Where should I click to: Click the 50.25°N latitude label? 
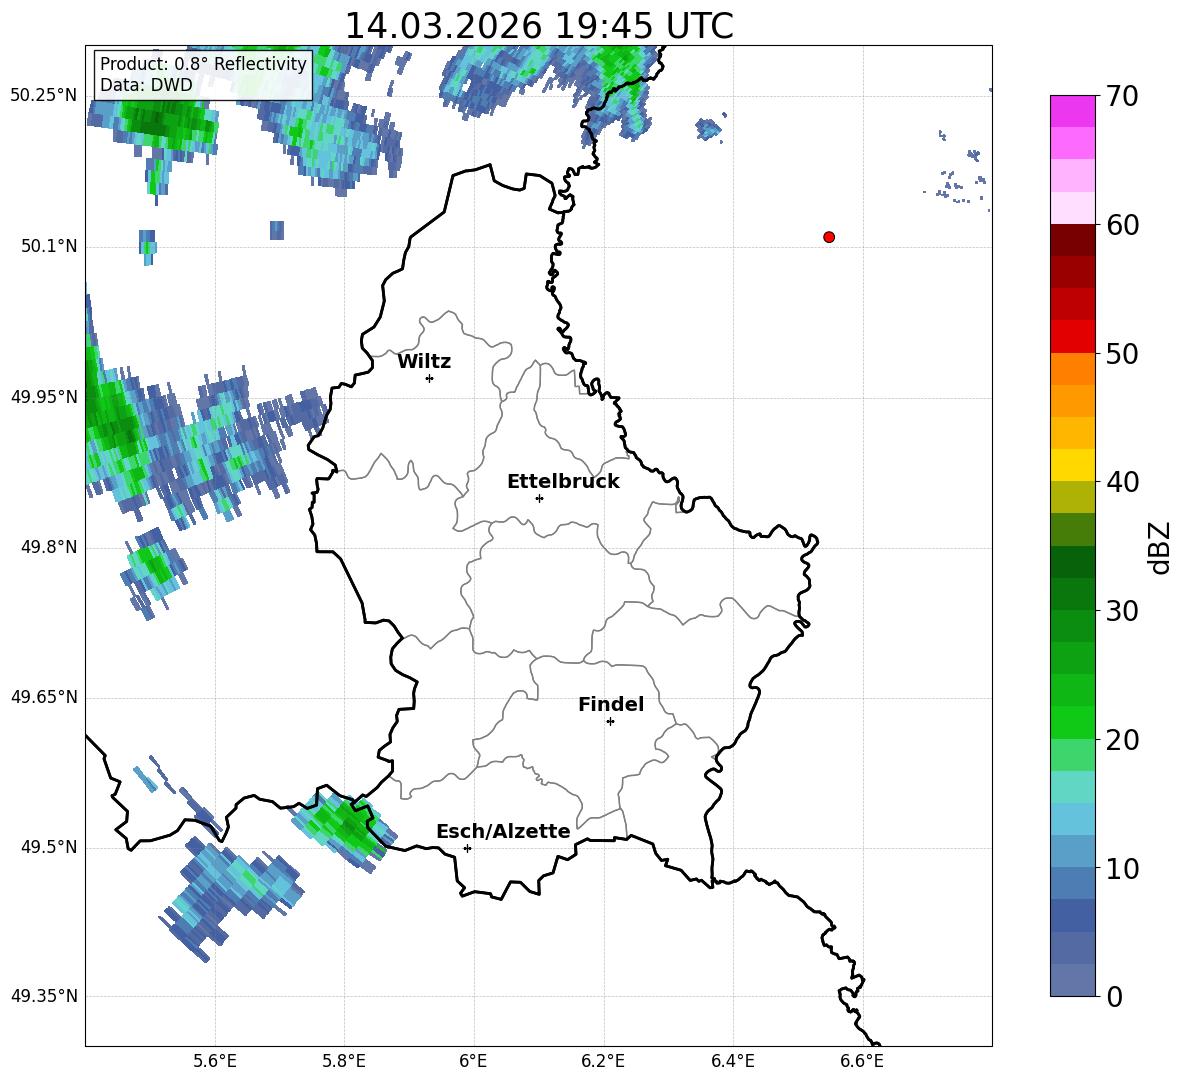(43, 96)
